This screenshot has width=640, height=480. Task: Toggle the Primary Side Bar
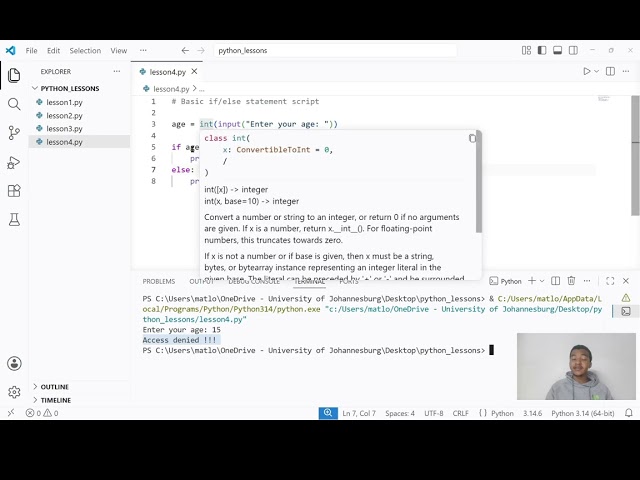click(x=542, y=51)
